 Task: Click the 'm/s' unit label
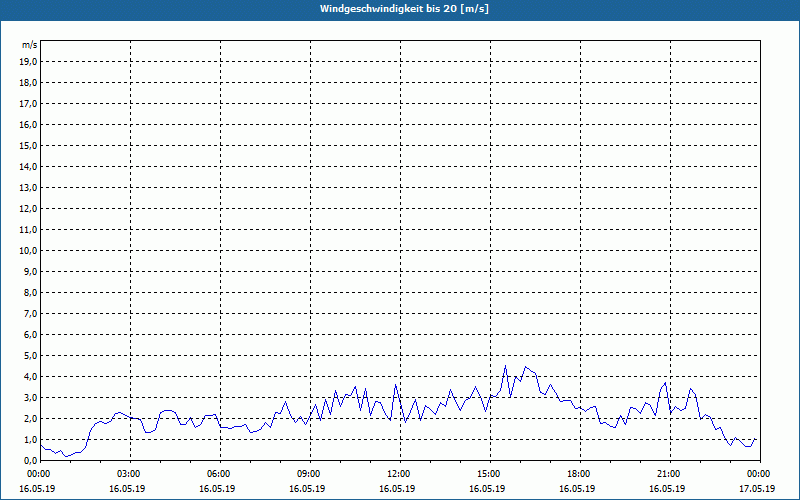pyautogui.click(x=30, y=45)
